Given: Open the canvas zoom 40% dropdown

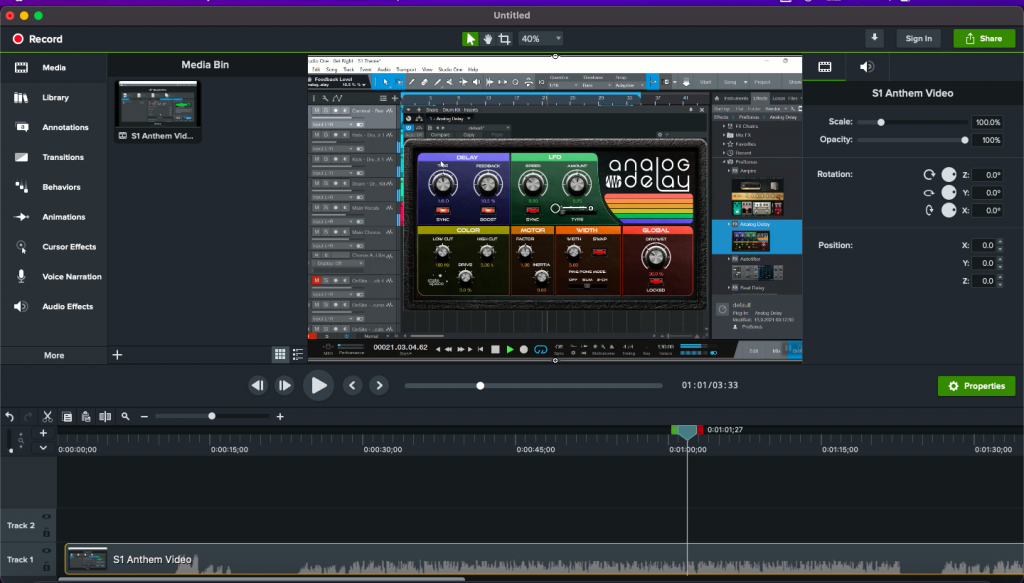Looking at the screenshot, I should 541,39.
